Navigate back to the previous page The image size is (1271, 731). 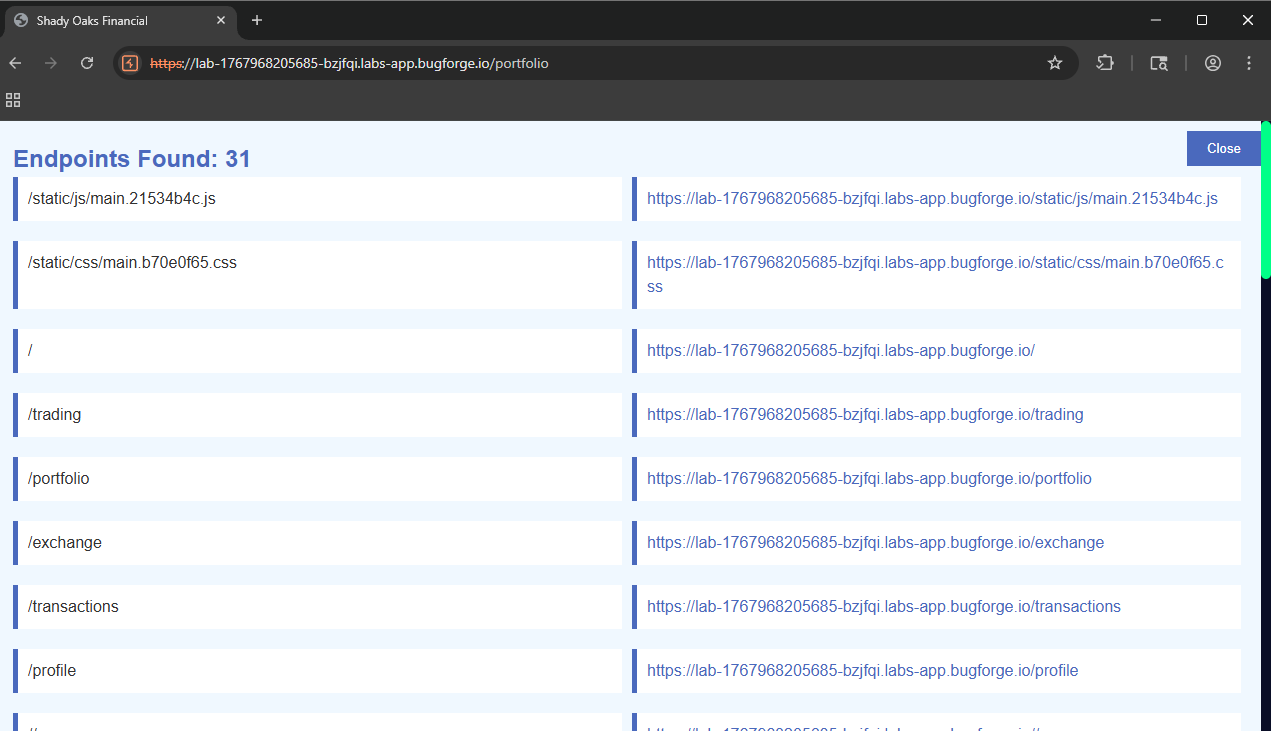(15, 62)
